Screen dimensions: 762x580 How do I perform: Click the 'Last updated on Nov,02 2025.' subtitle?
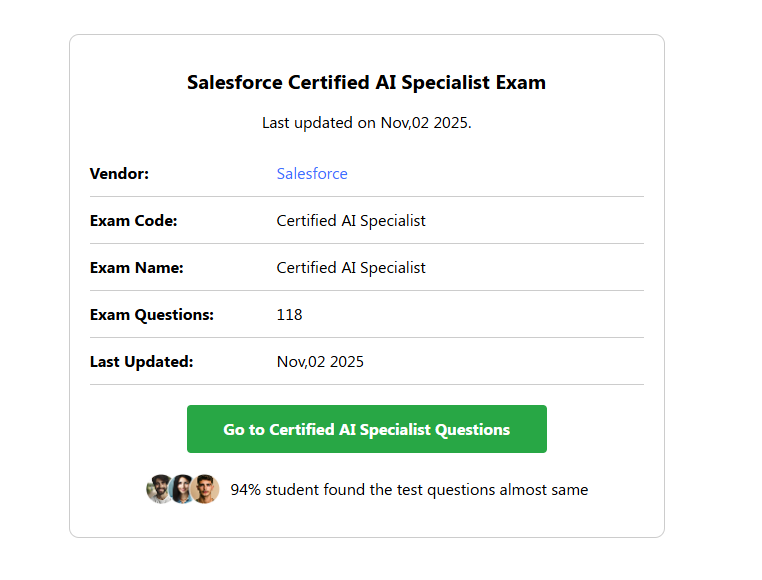click(x=366, y=123)
